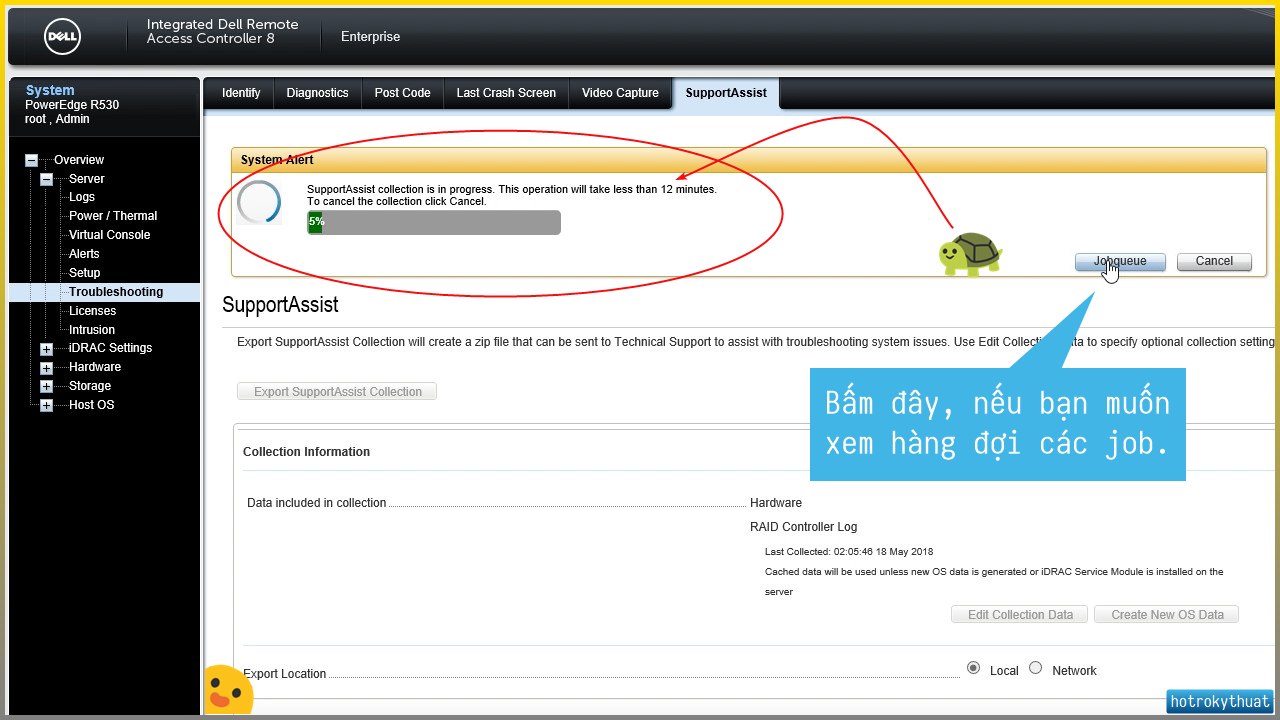Click the Collection Information heading
The image size is (1280, 720).
click(306, 452)
